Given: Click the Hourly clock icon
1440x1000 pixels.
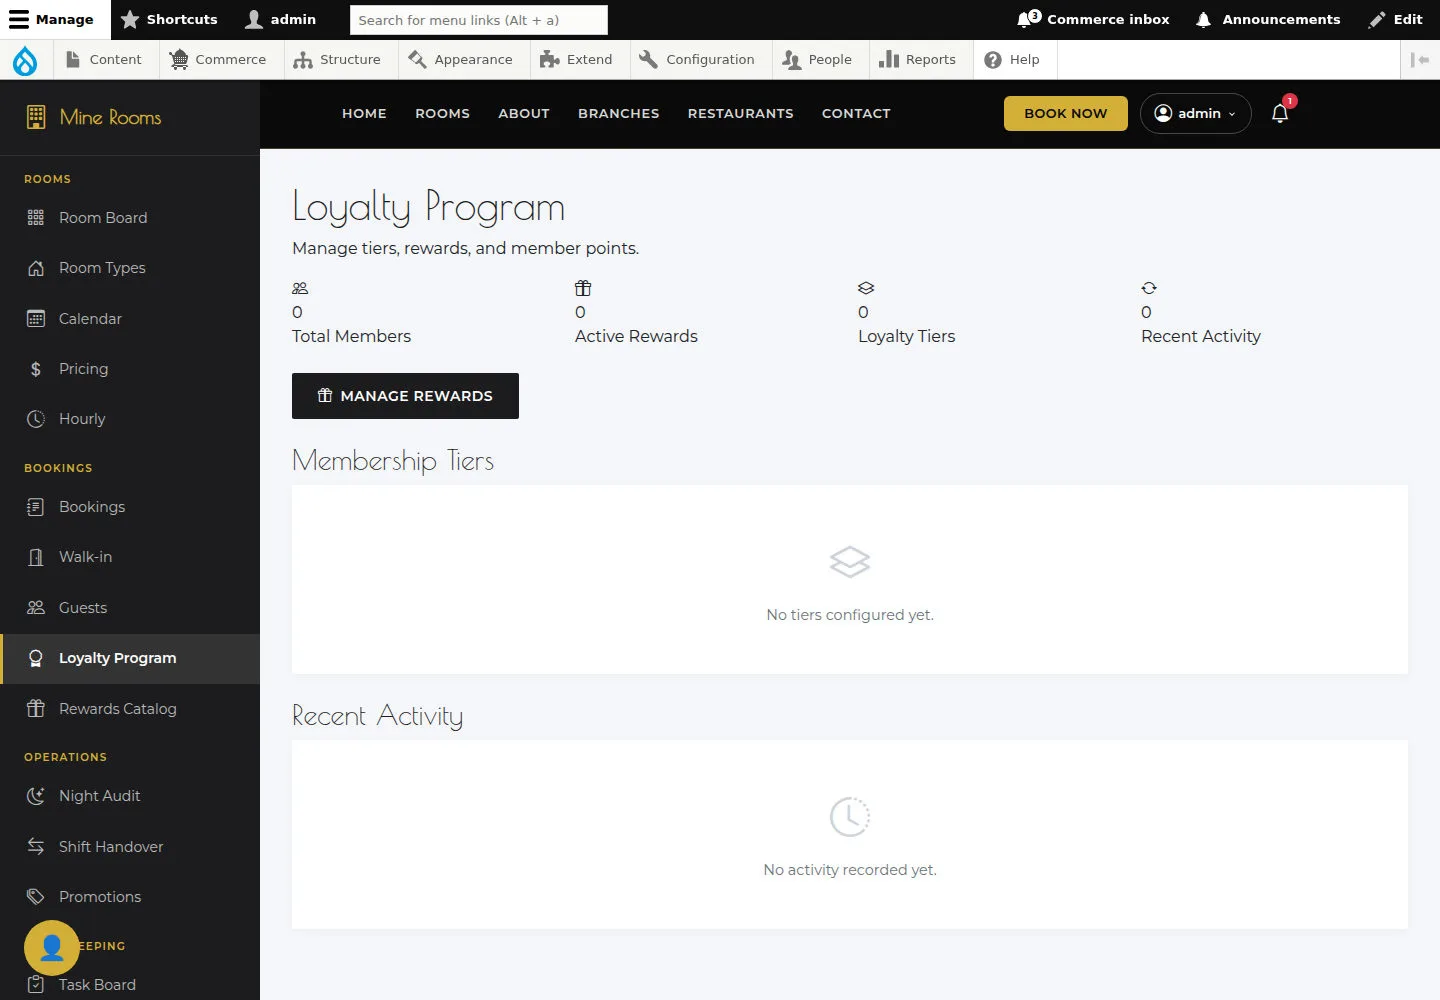Looking at the screenshot, I should (x=36, y=419).
